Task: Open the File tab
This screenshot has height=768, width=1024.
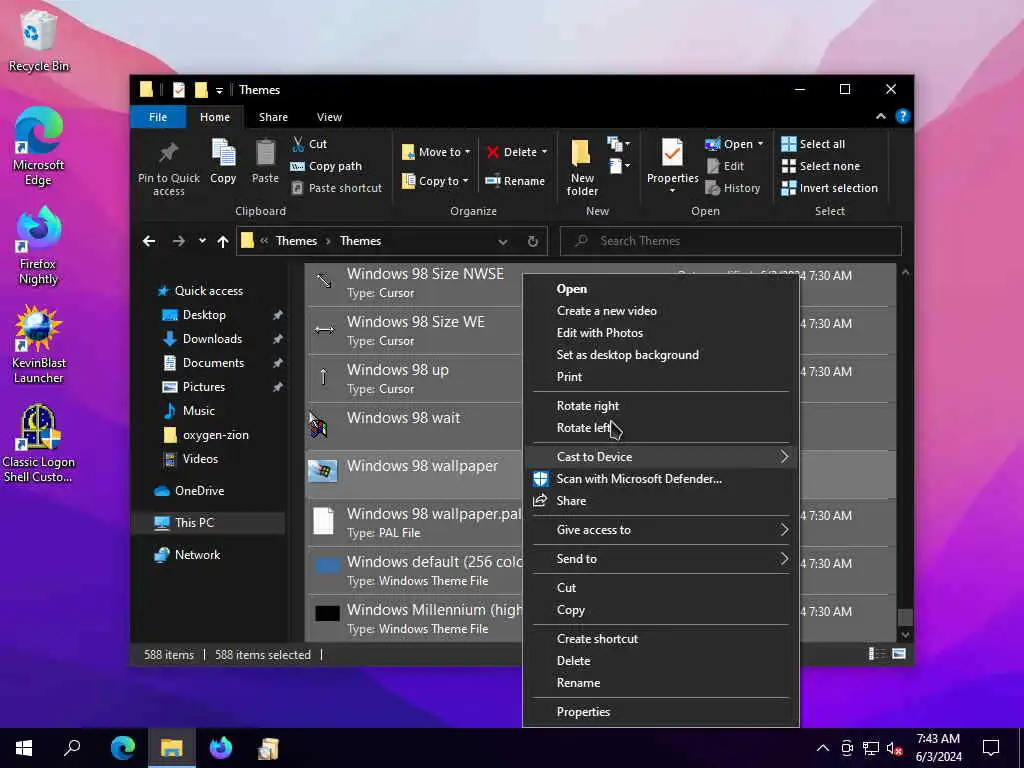Action: tap(157, 117)
